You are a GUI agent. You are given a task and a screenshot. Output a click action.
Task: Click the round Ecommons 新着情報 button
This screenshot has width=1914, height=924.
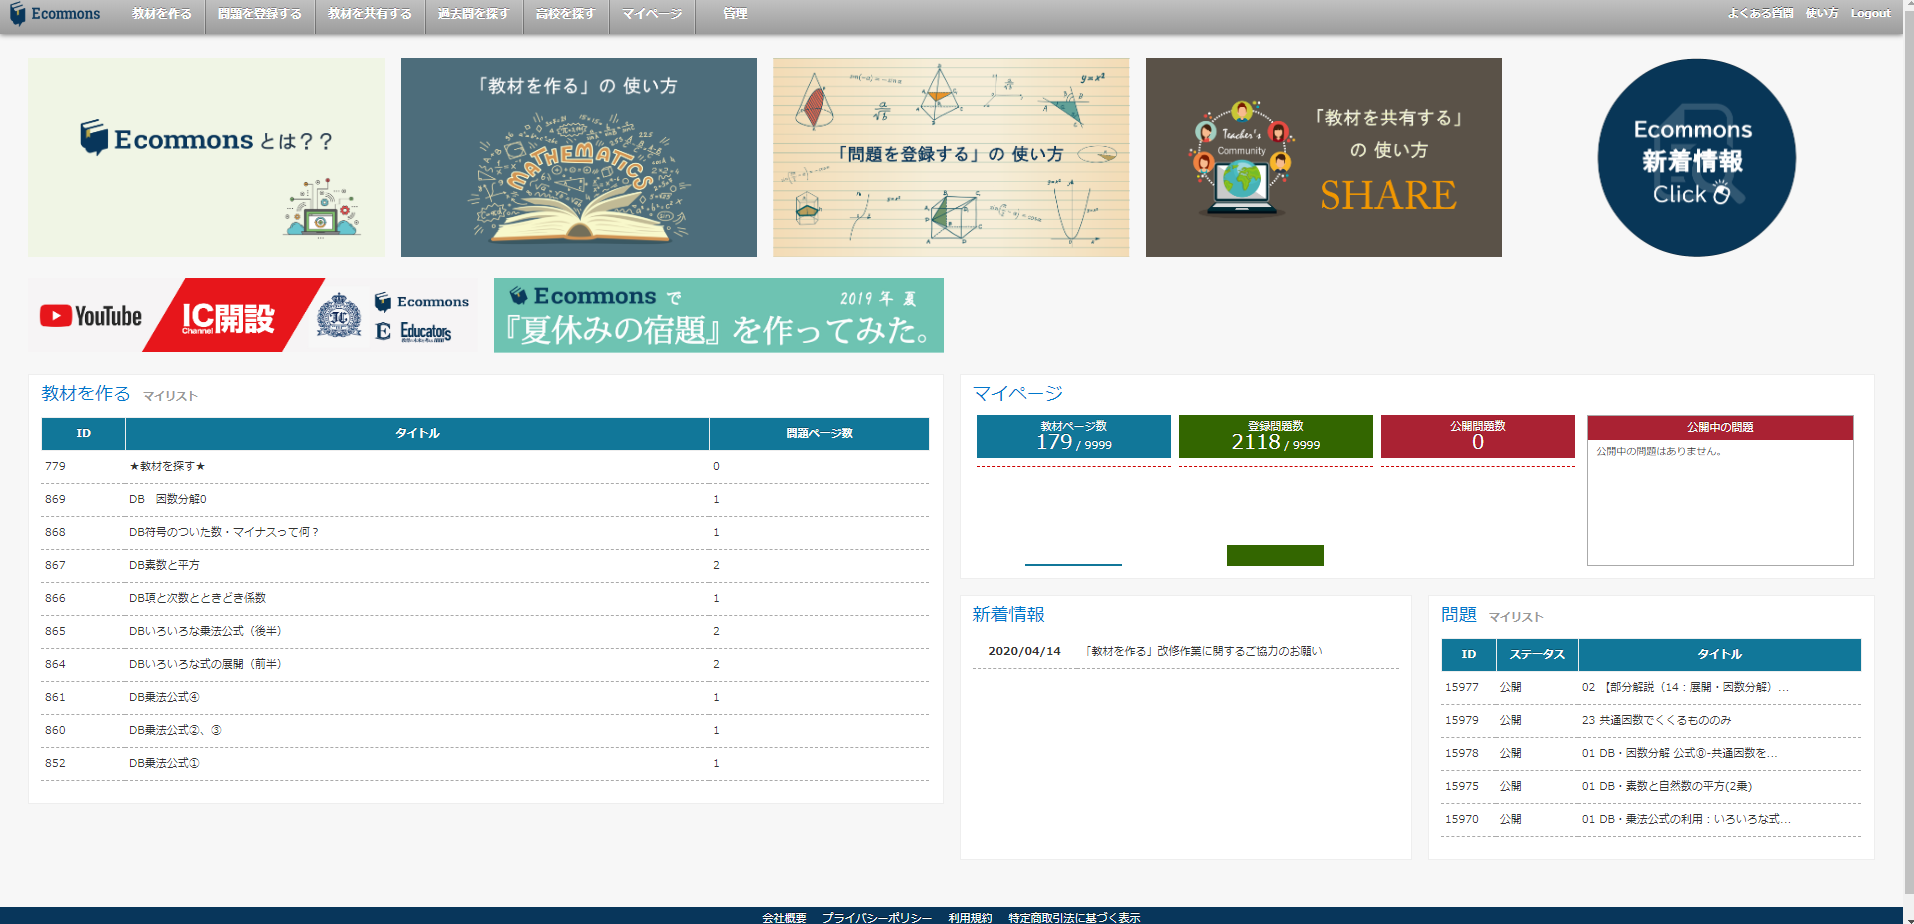(1696, 158)
